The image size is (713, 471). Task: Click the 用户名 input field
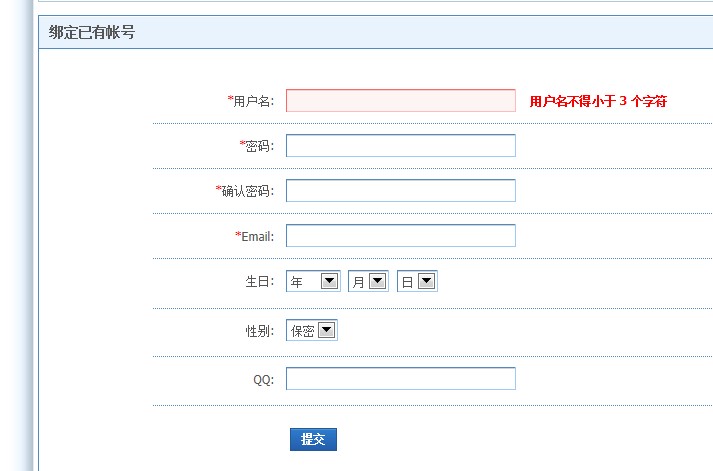(400, 101)
